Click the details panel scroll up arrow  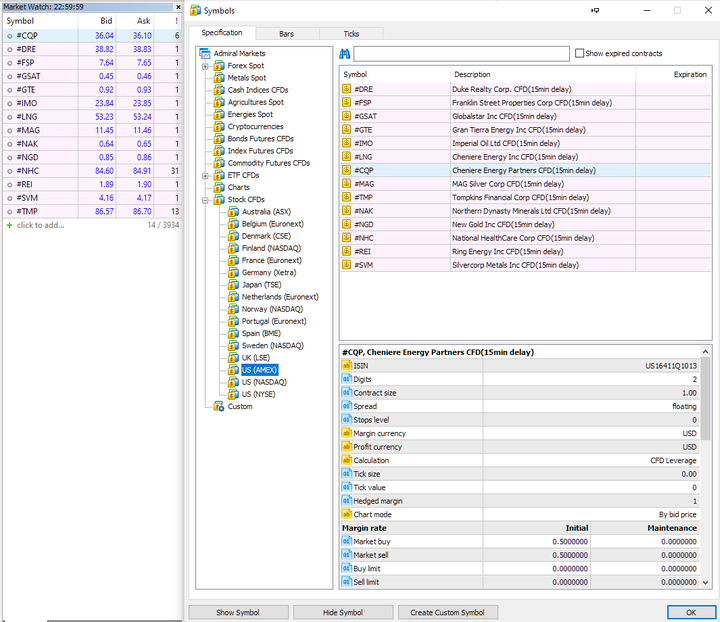705,352
